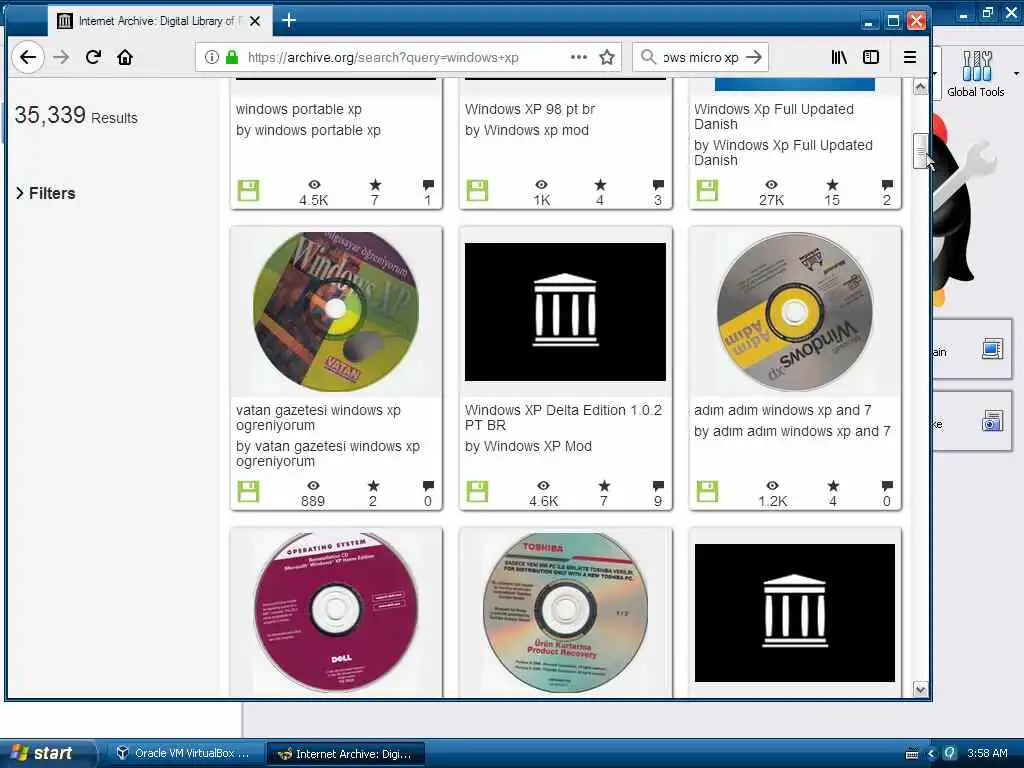This screenshot has width=1024, height=768.
Task: Open 'windows portable xp' item title
Action: [x=298, y=109]
